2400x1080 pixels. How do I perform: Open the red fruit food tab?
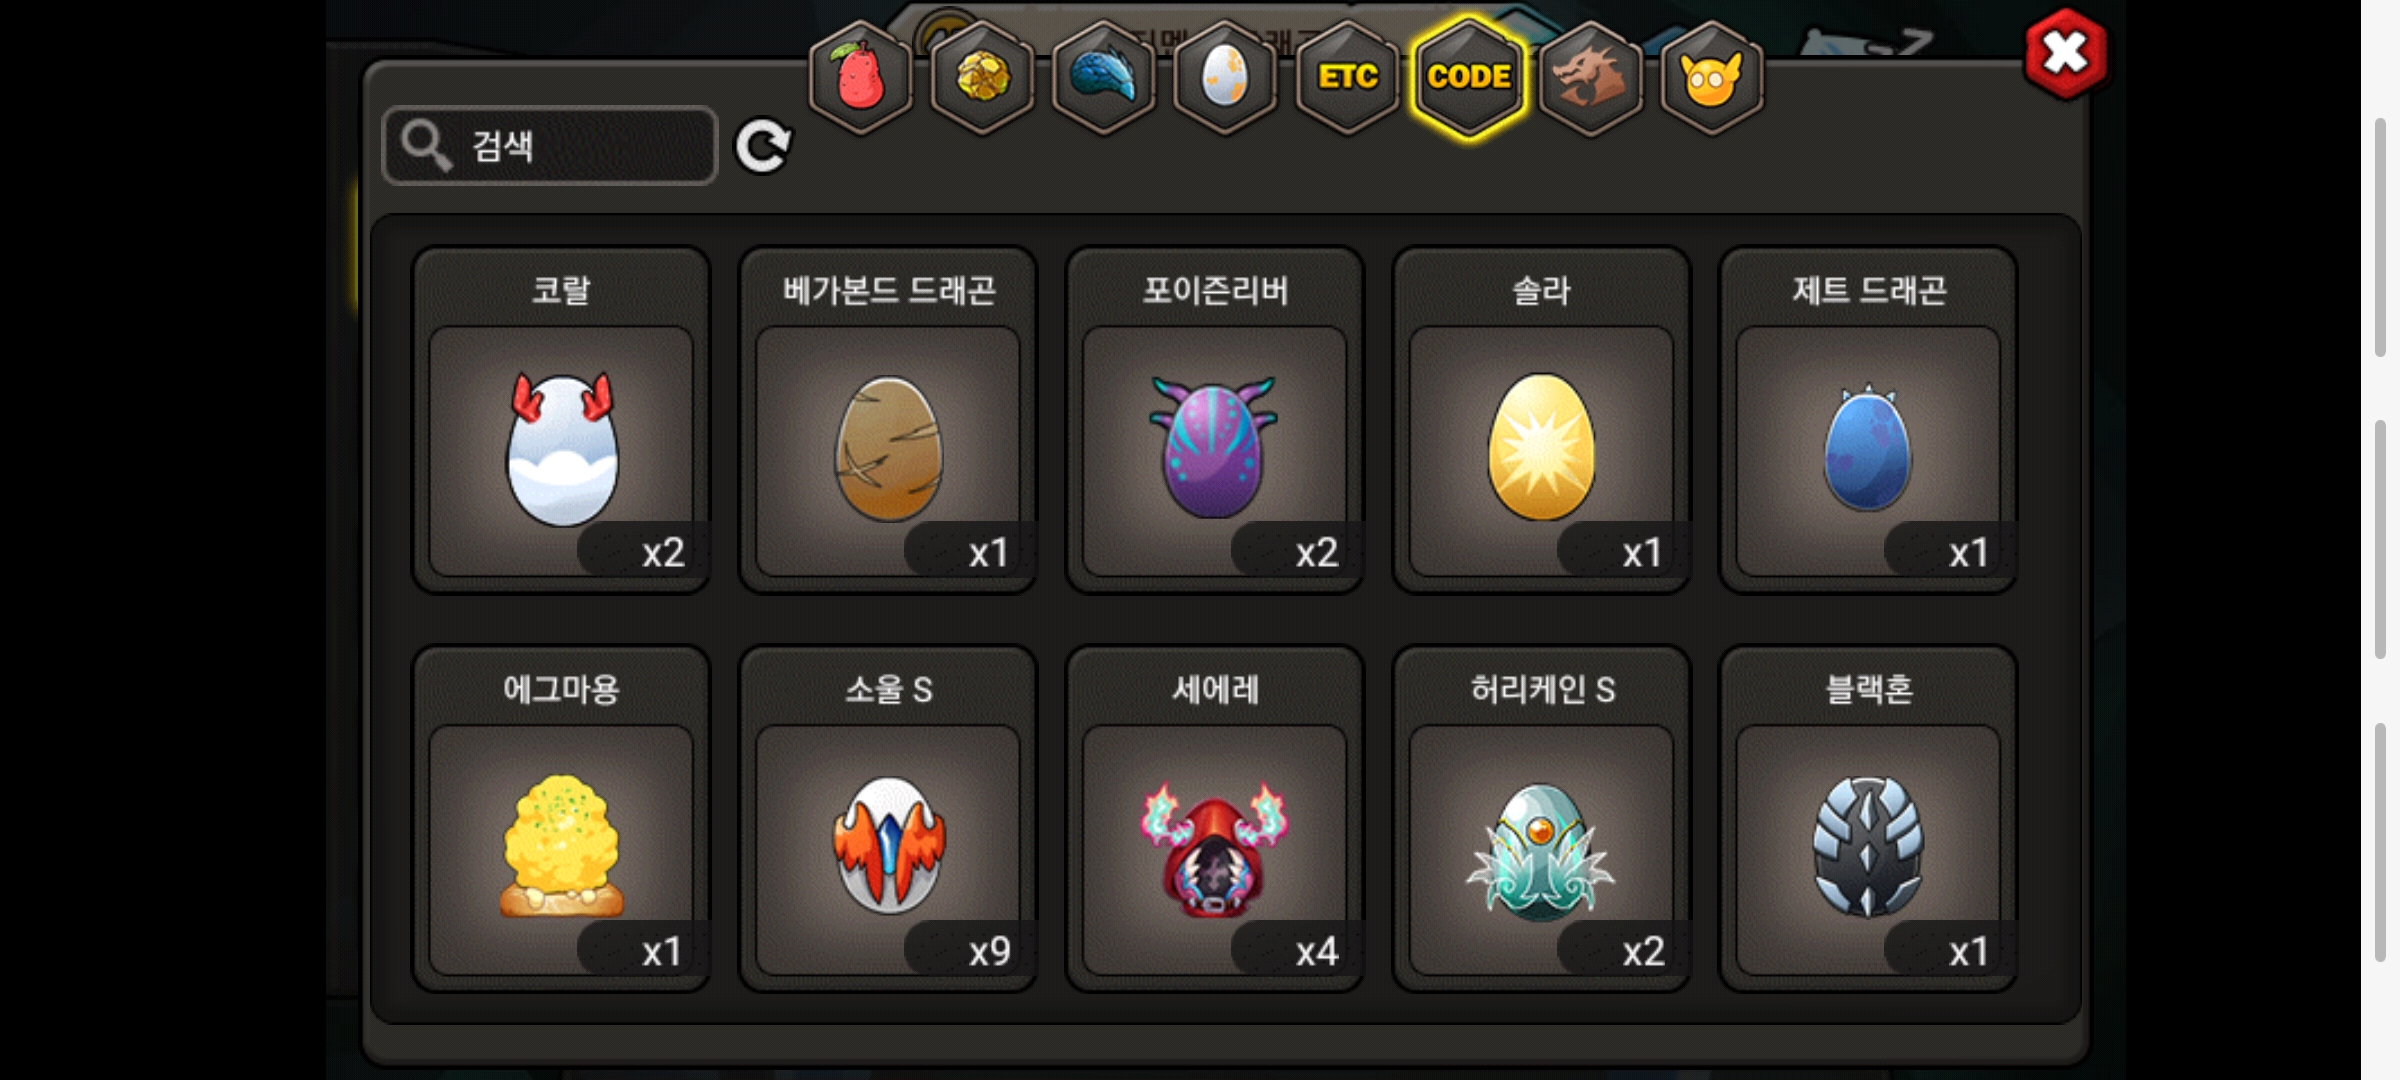(860, 77)
